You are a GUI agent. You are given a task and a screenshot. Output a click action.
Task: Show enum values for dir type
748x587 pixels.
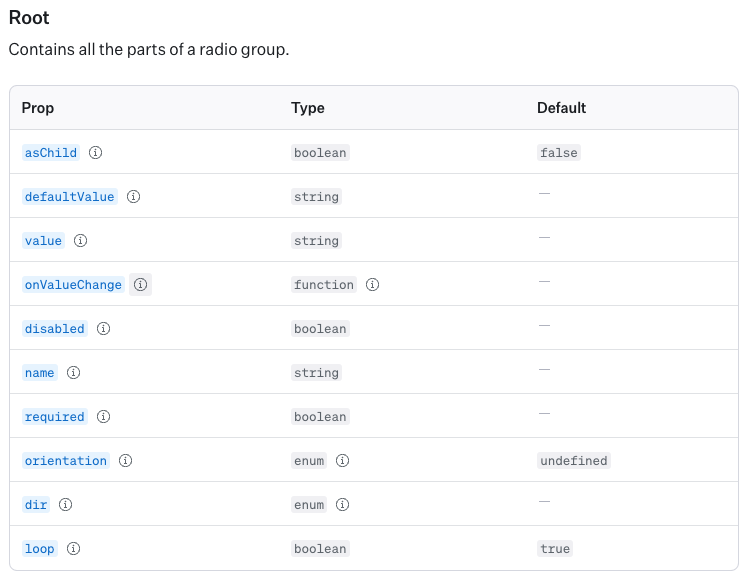coord(342,505)
